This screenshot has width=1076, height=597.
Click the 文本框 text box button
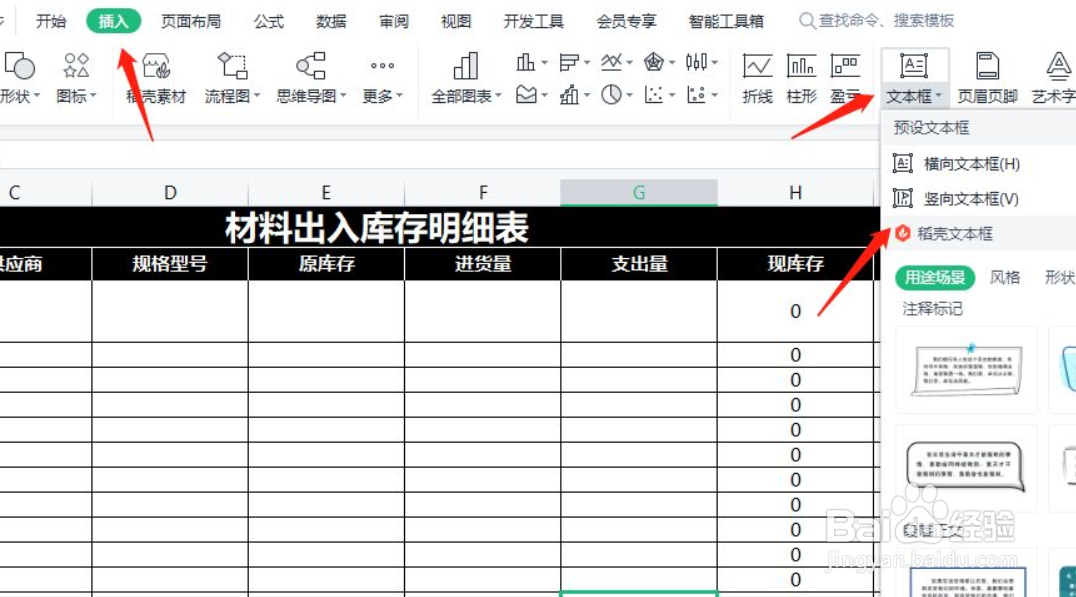tap(914, 77)
